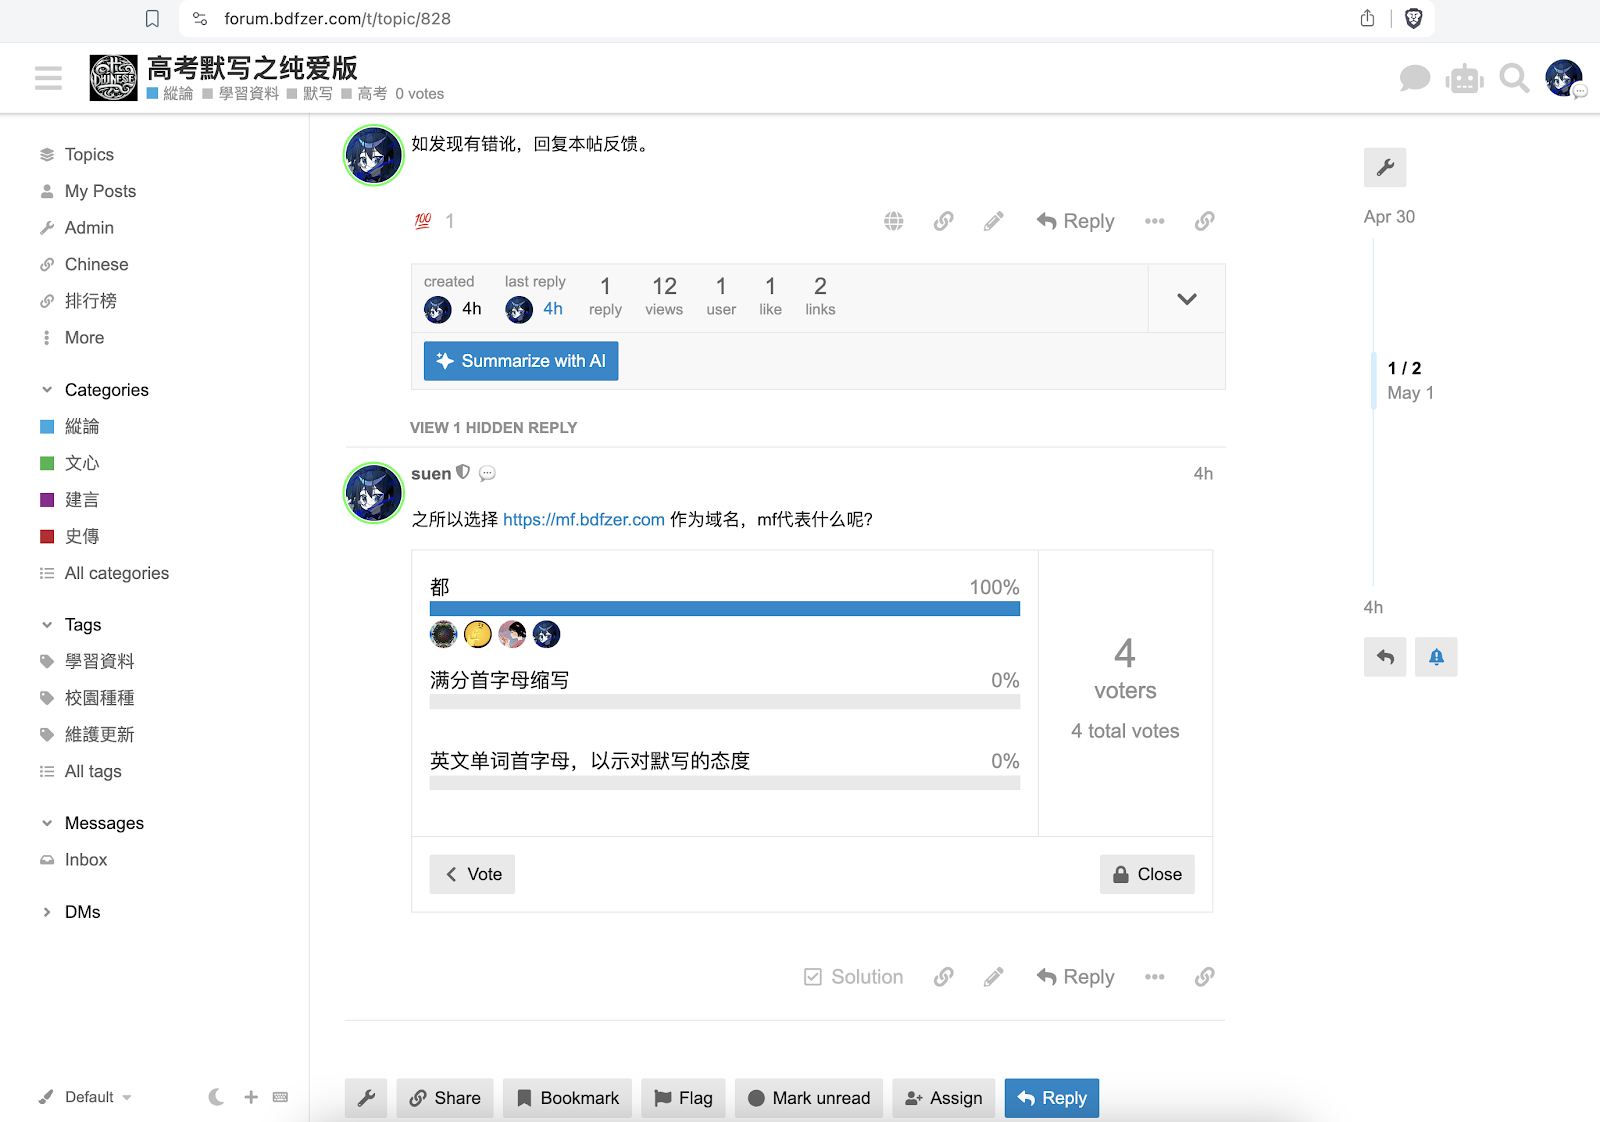This screenshot has width=1600, height=1122.
Task: Go to My Posts in sidebar
Action: coord(100,191)
